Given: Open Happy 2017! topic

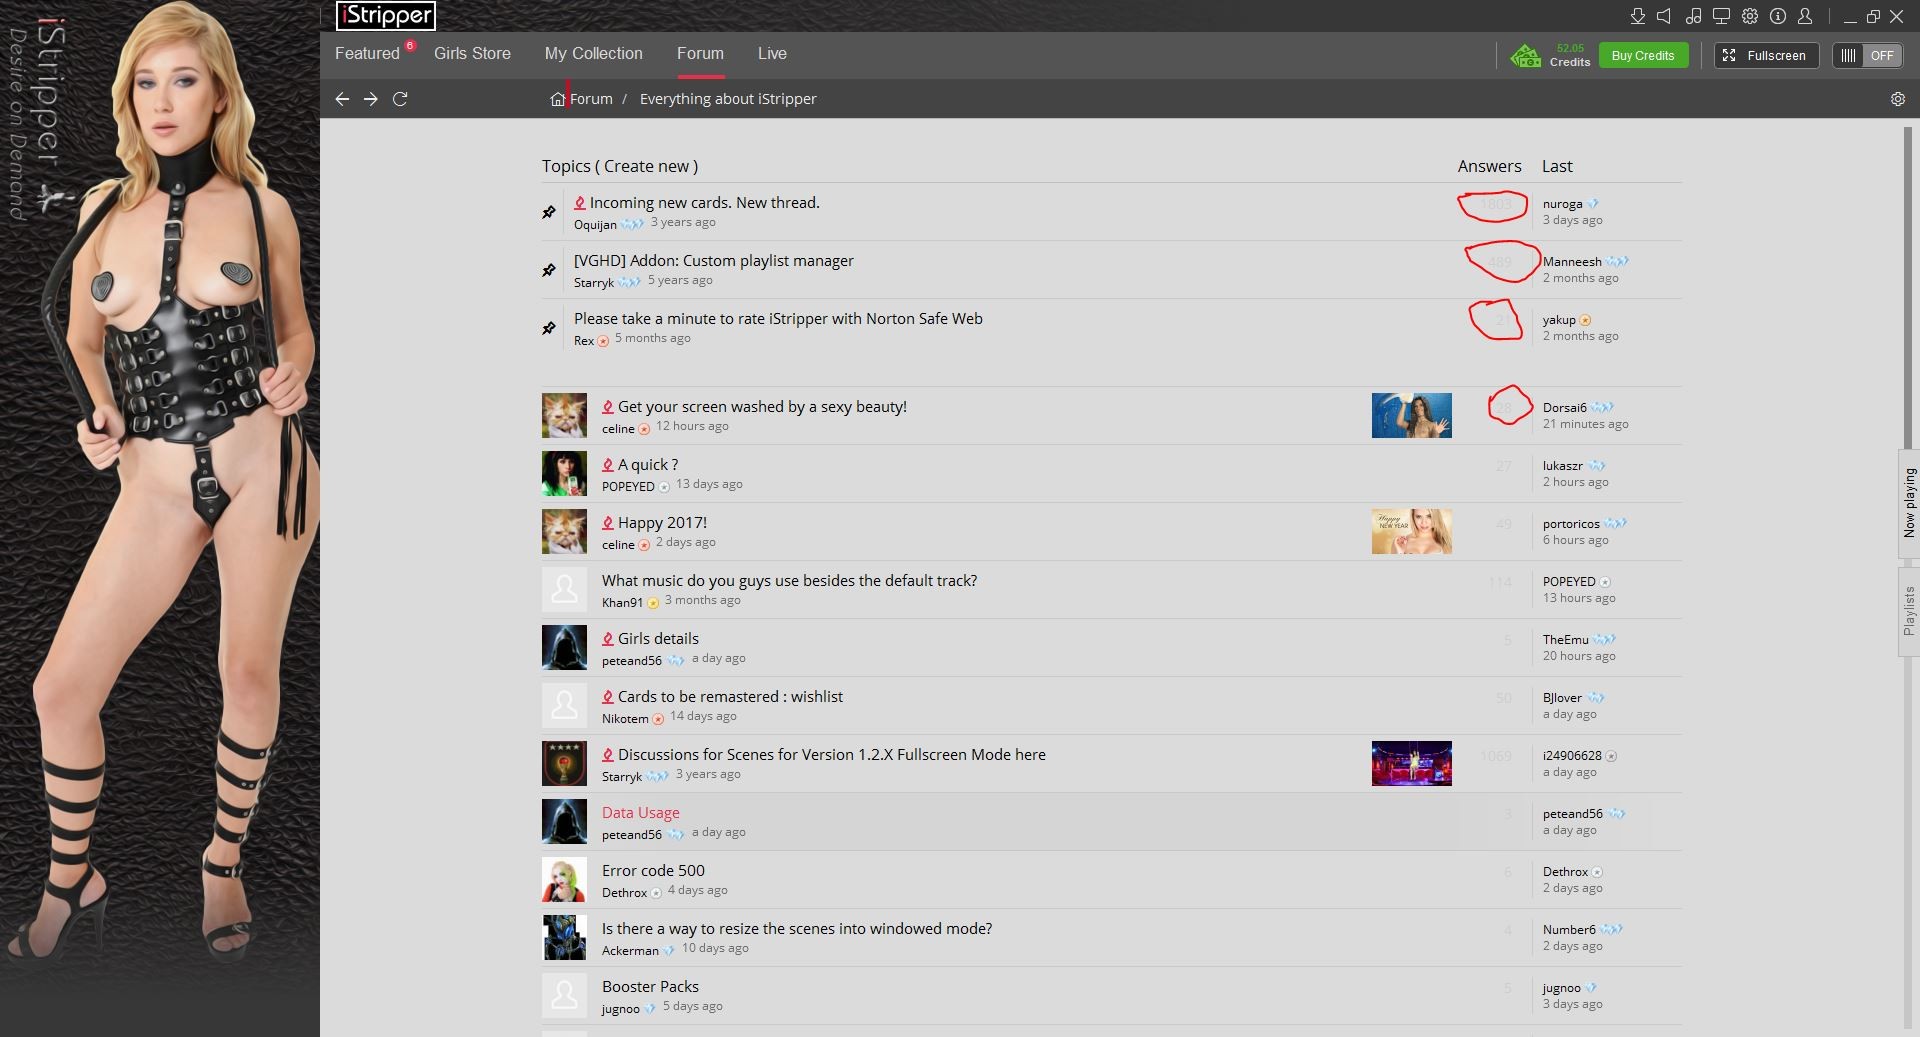Looking at the screenshot, I should pos(662,523).
